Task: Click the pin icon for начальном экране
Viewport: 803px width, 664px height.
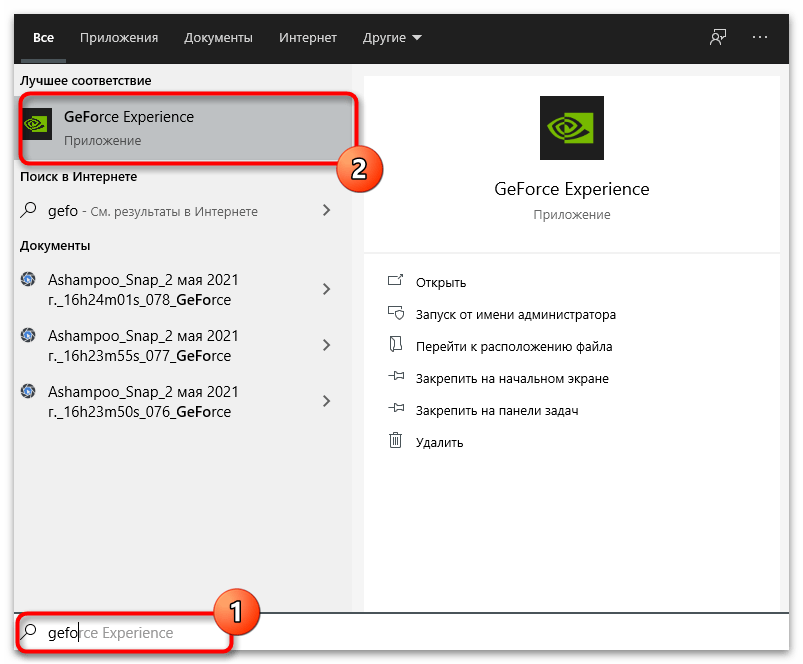Action: (x=396, y=378)
